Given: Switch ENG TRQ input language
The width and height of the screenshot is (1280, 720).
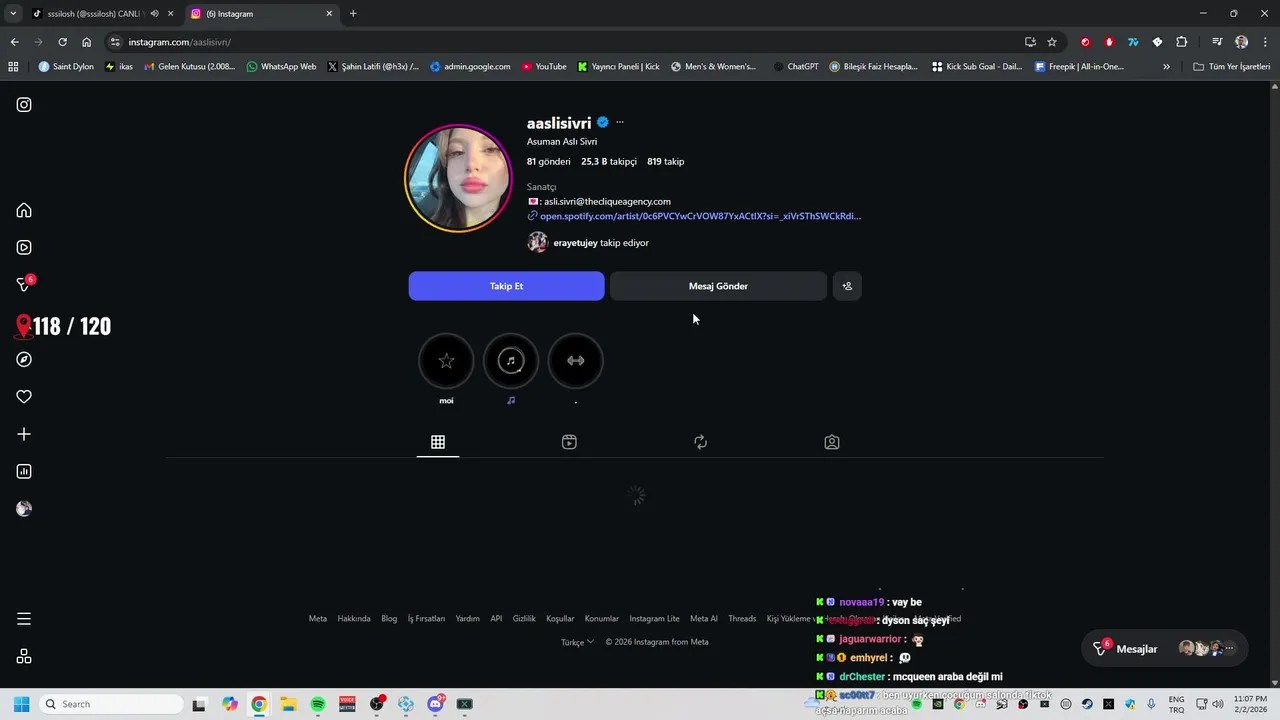Looking at the screenshot, I should (x=1177, y=704).
